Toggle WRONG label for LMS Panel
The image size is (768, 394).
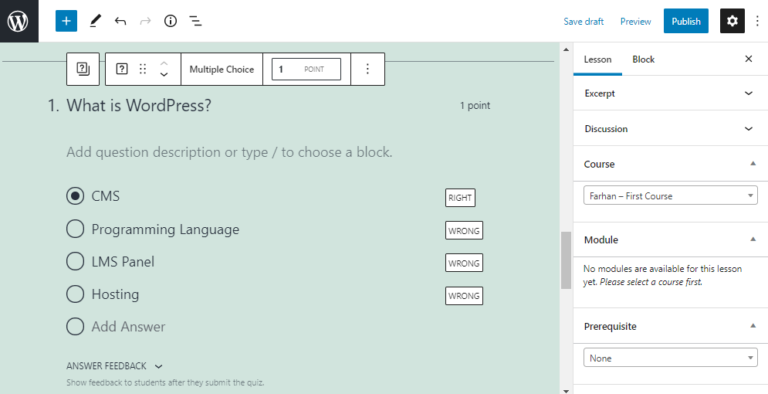point(464,263)
